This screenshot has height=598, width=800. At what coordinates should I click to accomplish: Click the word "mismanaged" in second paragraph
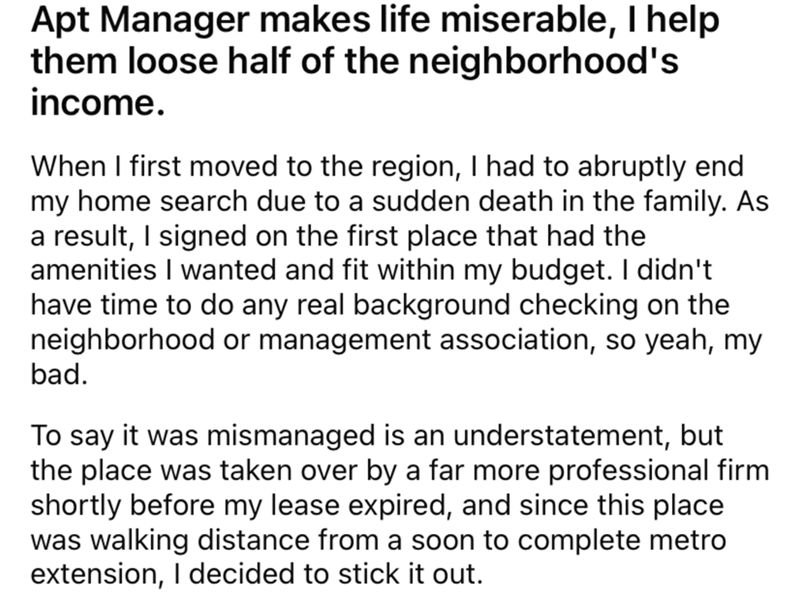pyautogui.click(x=246, y=437)
